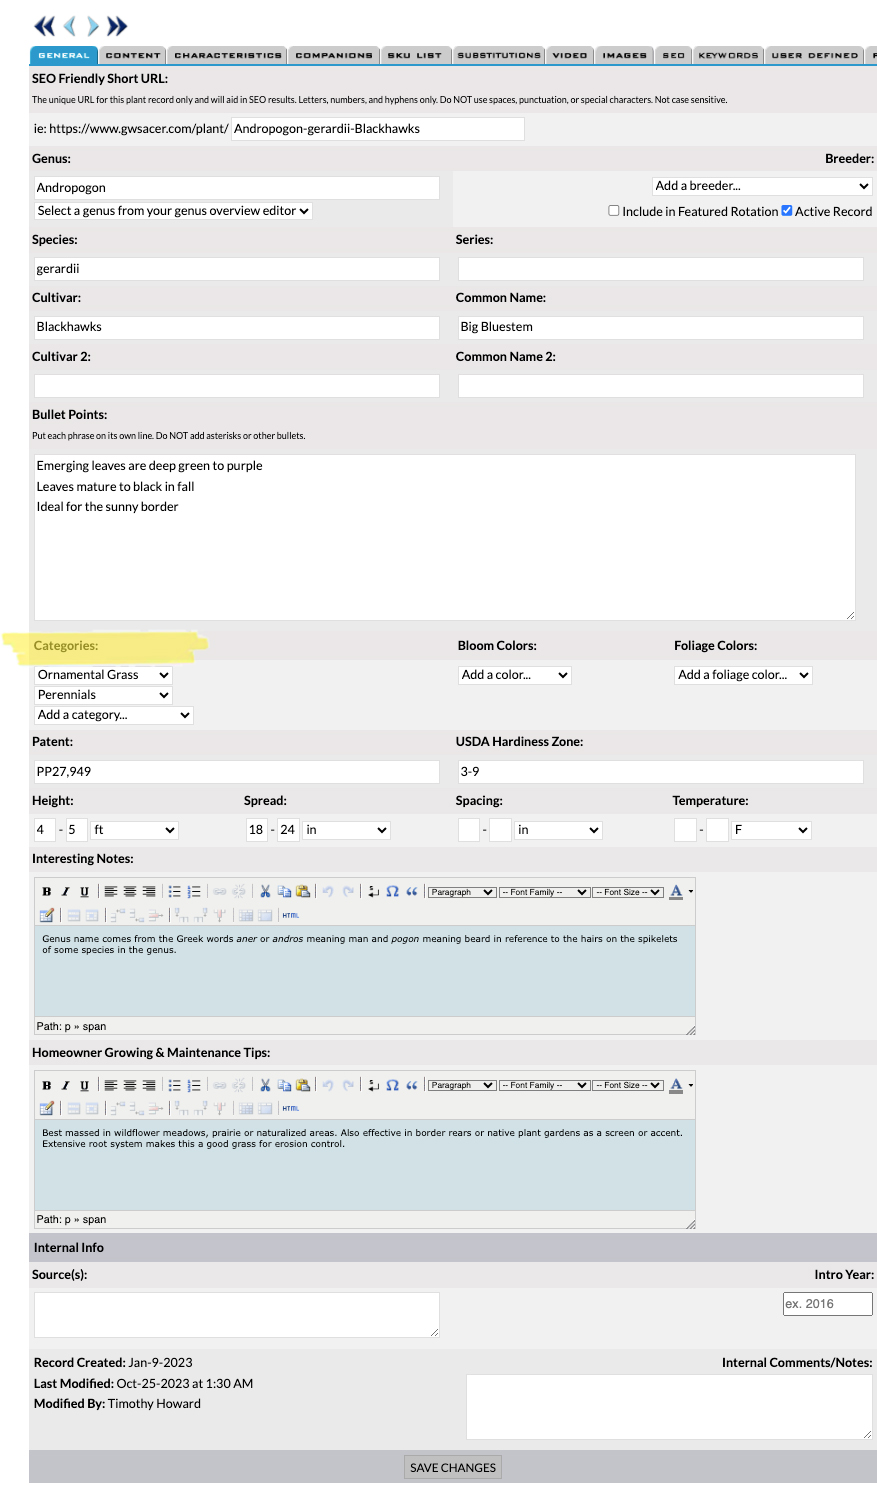The height and width of the screenshot is (1485, 877).
Task: Click the Cut scissors icon in Interesting Notes editor
Action: 265,892
